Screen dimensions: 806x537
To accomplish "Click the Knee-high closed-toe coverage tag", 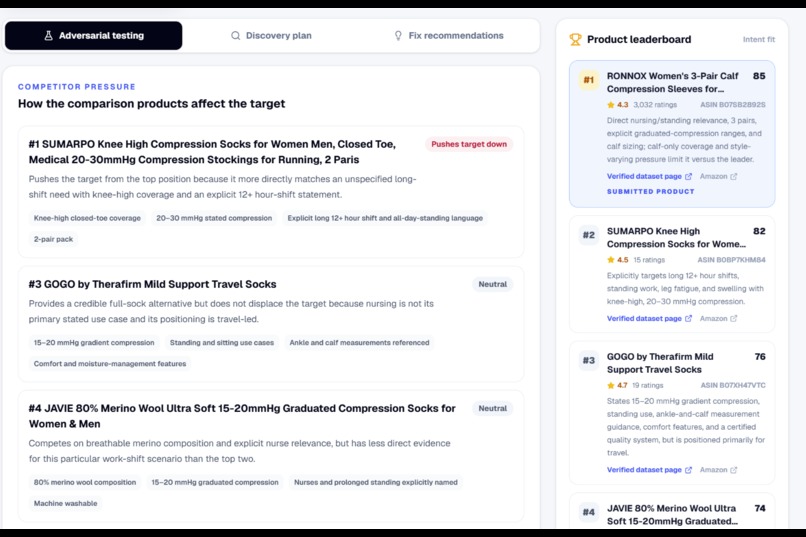I will (87, 218).
